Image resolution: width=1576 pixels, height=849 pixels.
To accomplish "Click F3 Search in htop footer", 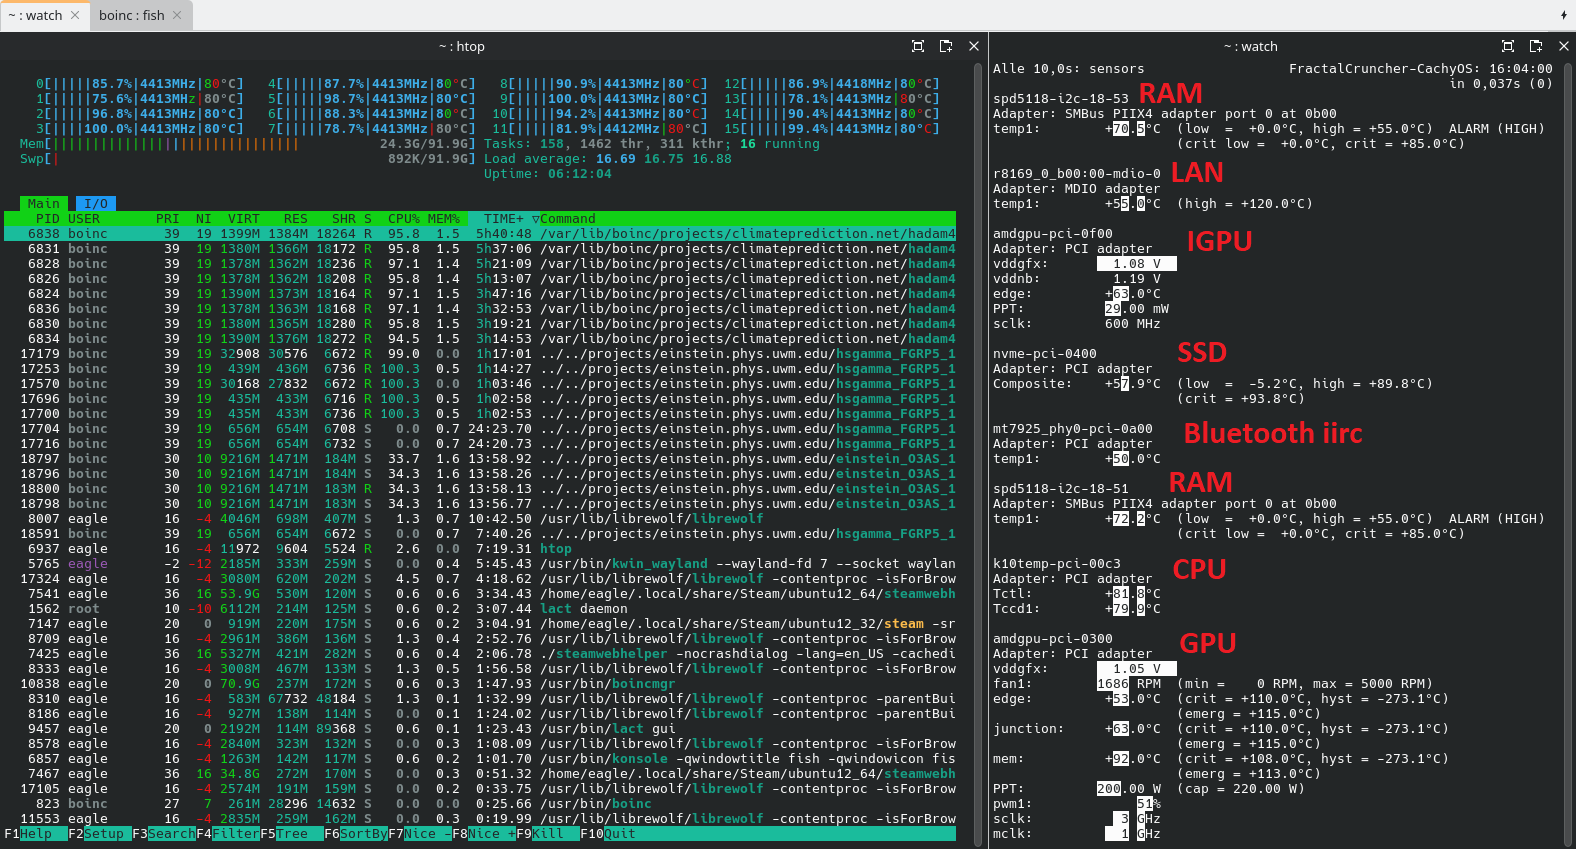I will click(x=164, y=834).
